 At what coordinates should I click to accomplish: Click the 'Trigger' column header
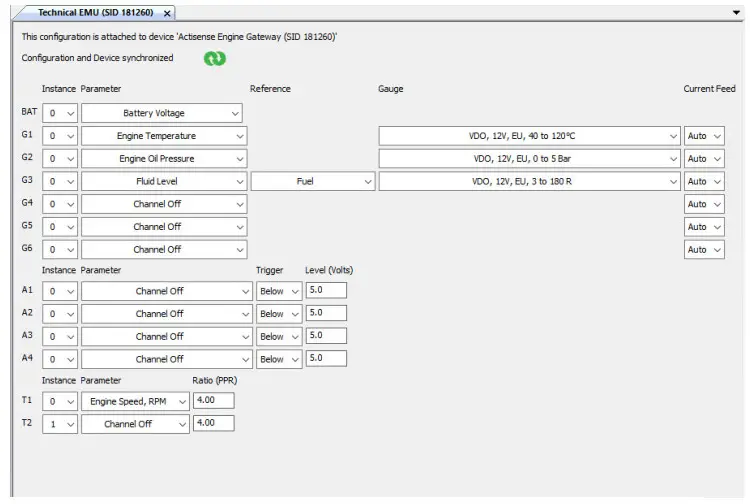pyautogui.click(x=269, y=270)
